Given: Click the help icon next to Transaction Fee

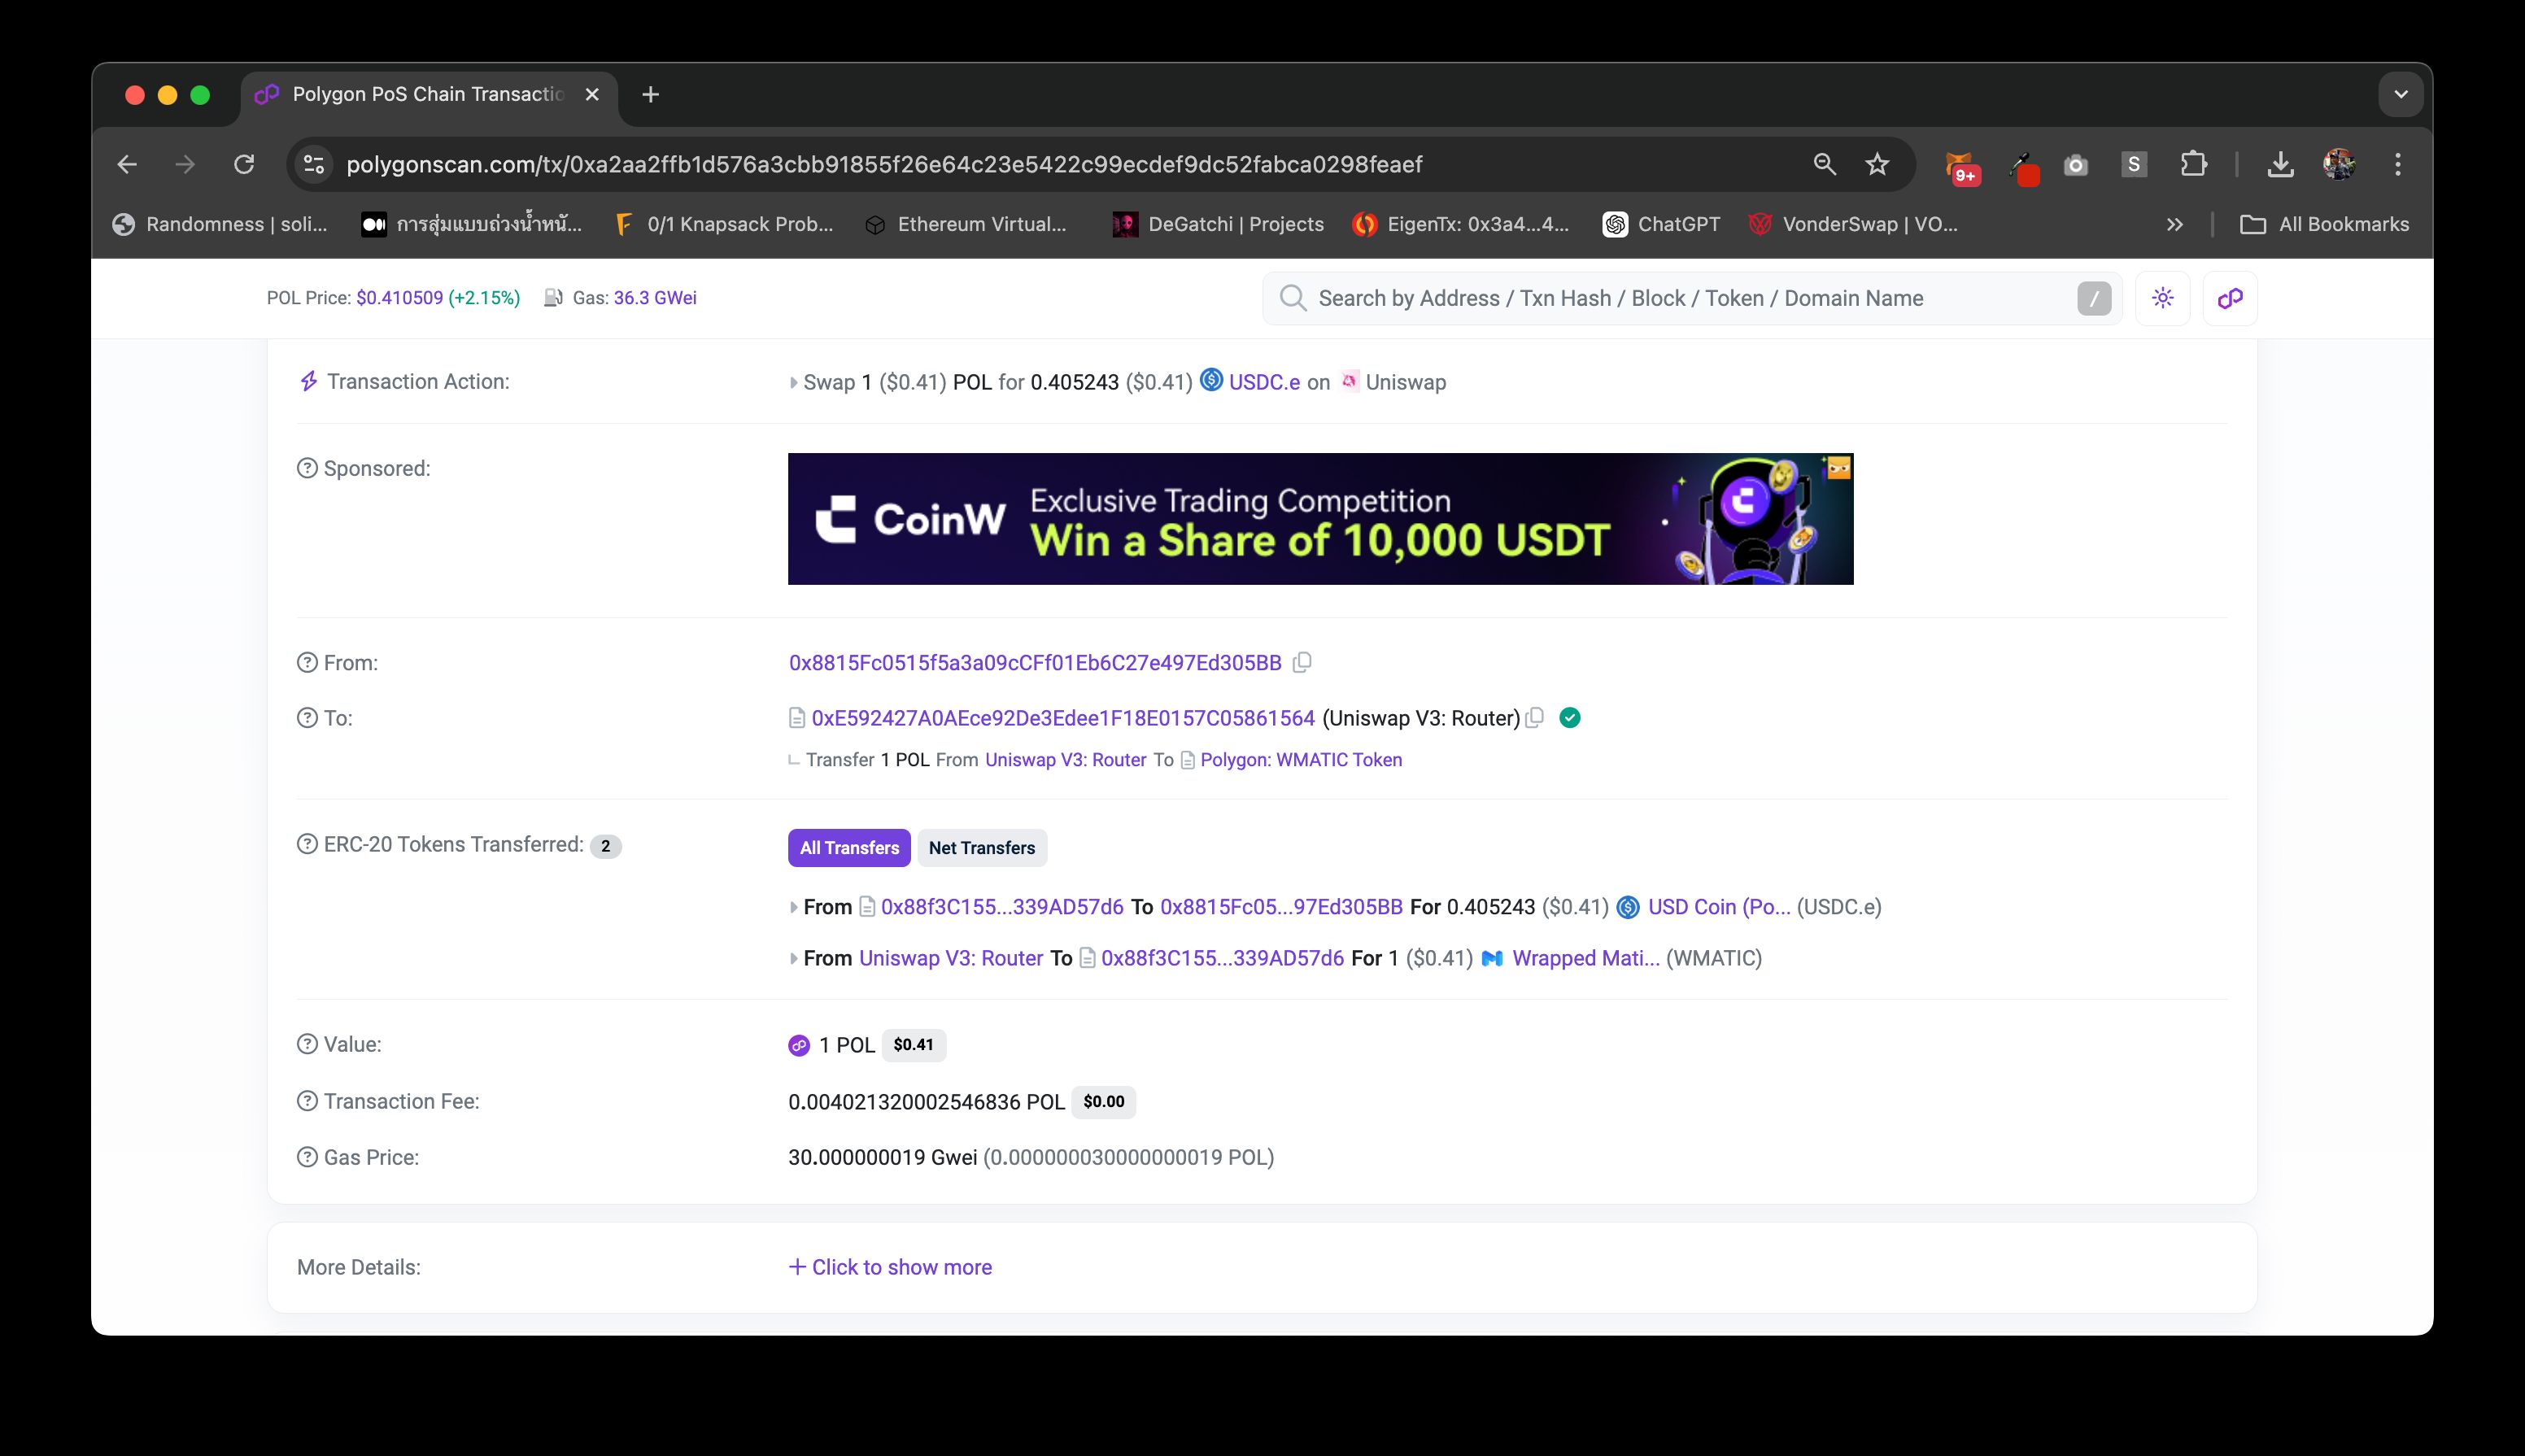Looking at the screenshot, I should click(307, 1101).
